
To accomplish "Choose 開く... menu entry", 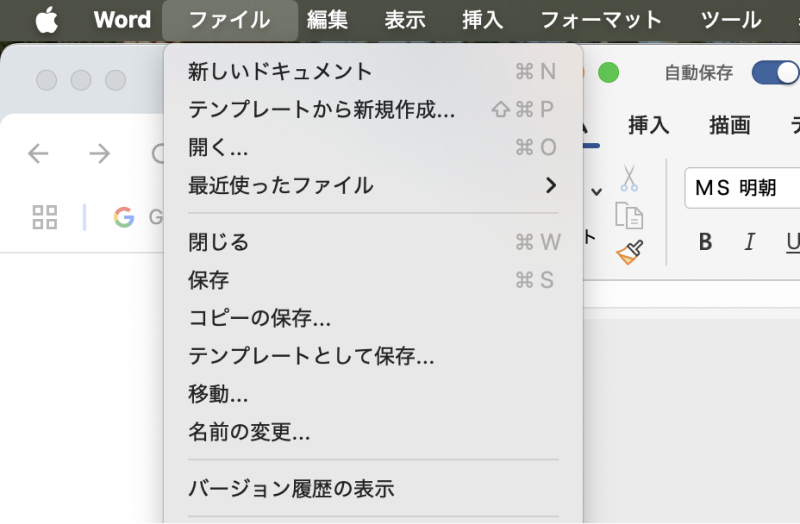I will tap(373, 147).
